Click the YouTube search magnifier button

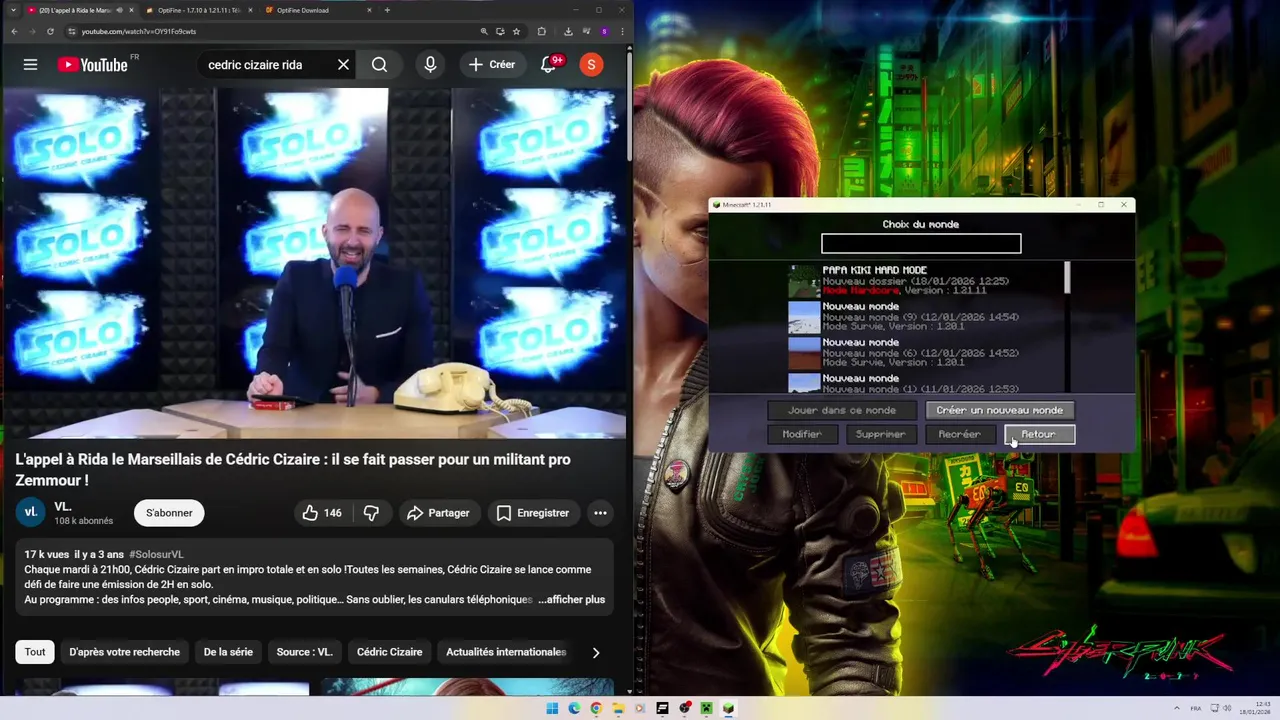379,65
